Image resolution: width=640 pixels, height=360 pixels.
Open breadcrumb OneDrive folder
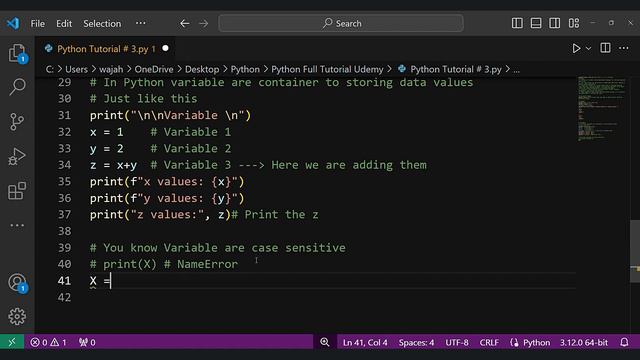[154, 69]
